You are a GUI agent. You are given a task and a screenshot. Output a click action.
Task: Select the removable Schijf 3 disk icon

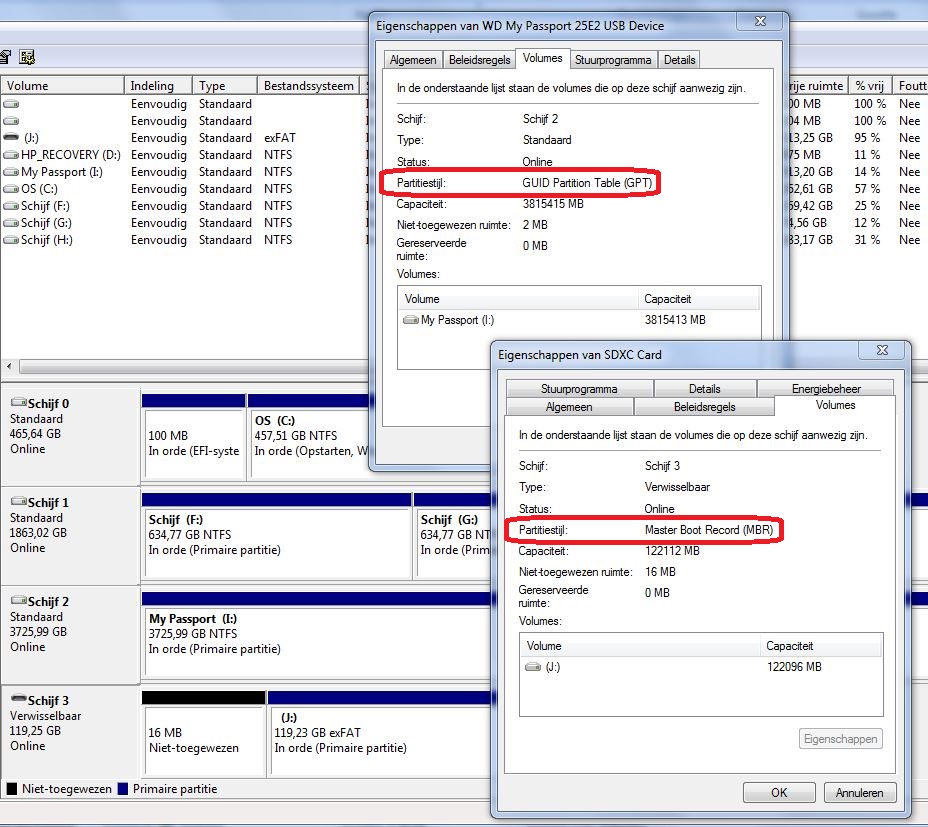coord(18,701)
